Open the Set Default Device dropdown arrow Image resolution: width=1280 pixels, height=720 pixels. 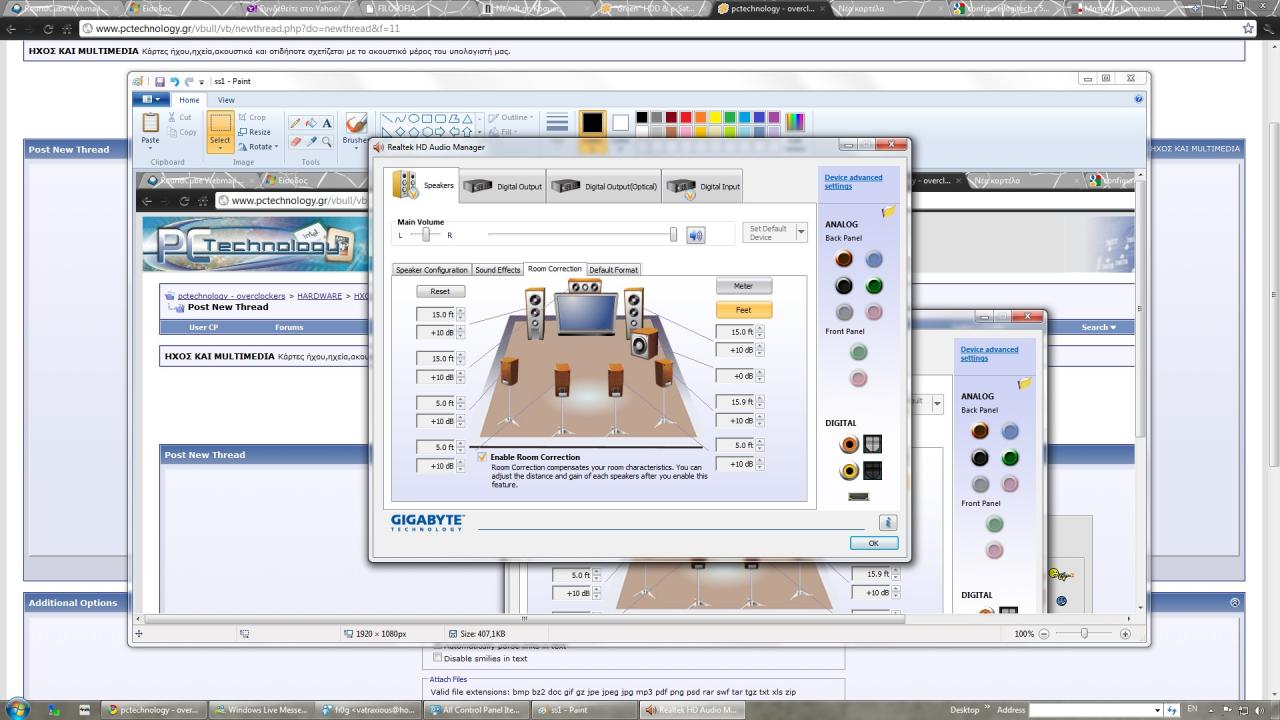tap(801, 232)
